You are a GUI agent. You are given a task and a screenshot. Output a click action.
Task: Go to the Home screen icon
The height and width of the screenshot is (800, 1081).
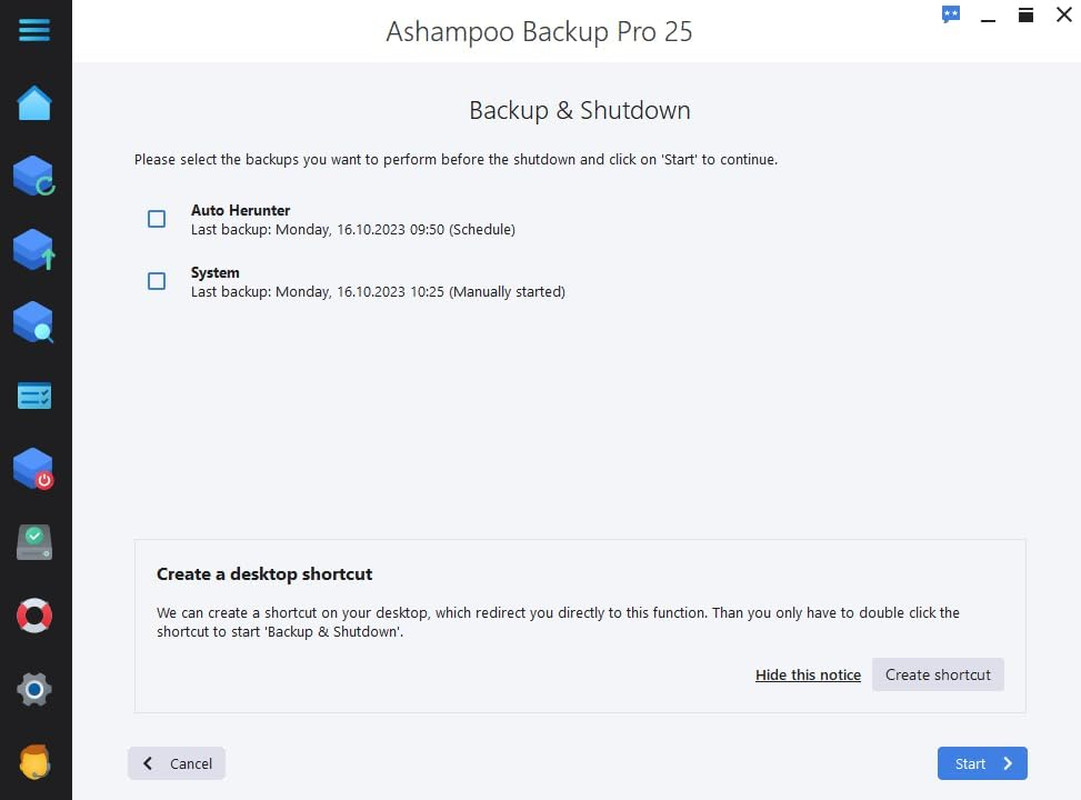[34, 103]
